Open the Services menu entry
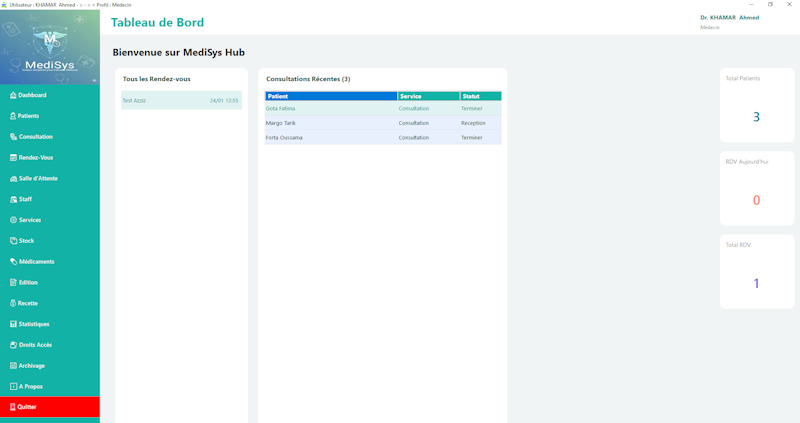This screenshot has height=423, width=800. point(30,220)
